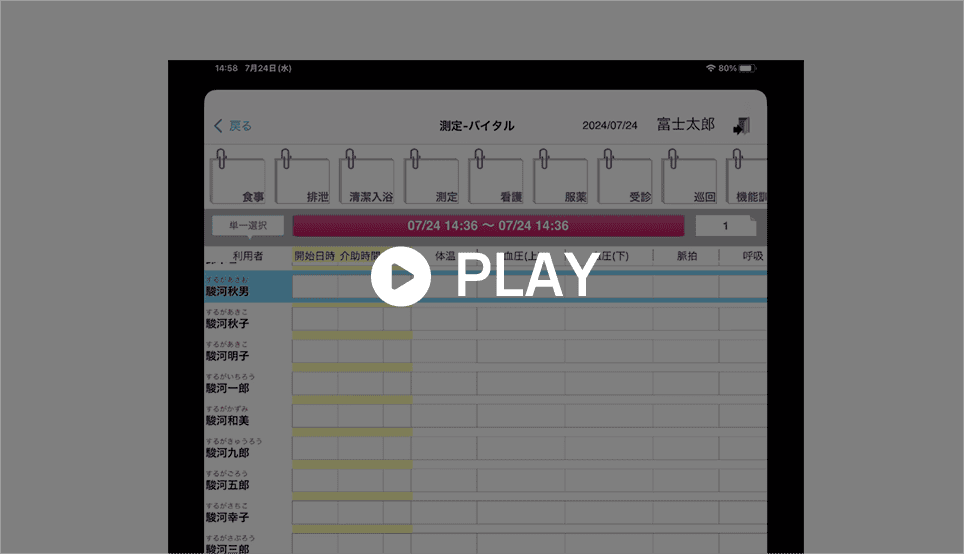Tap the 単一選択 button
Screen dimensions: 964x554
tap(248, 226)
